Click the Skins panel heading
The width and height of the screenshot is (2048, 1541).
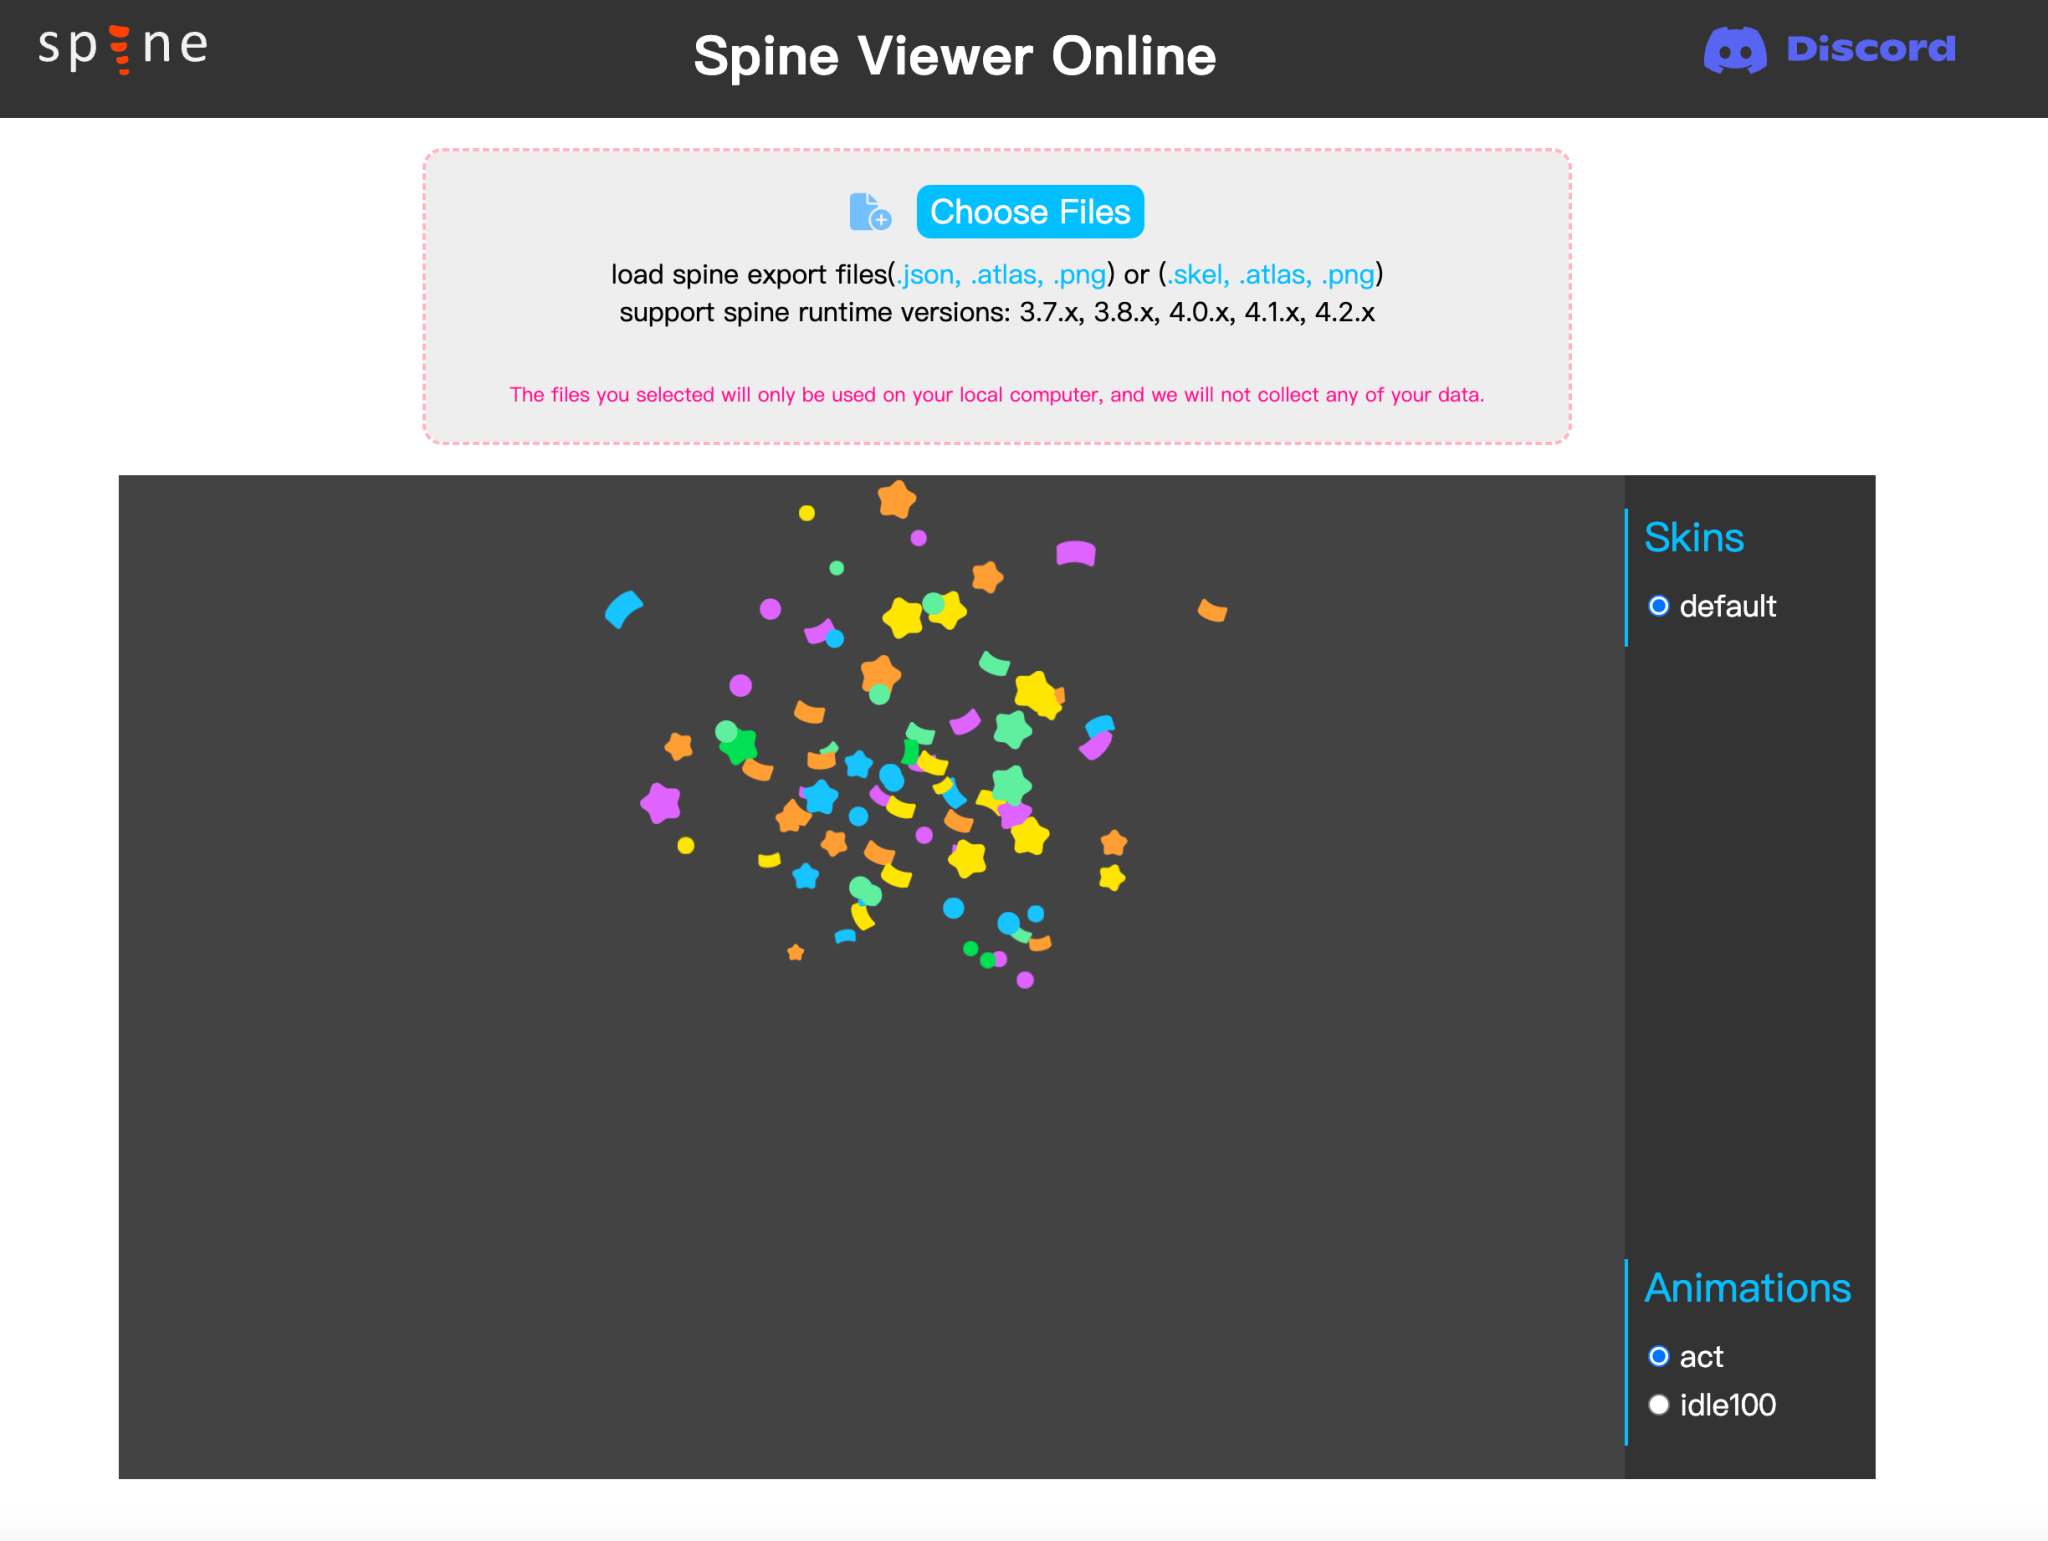(x=1694, y=538)
